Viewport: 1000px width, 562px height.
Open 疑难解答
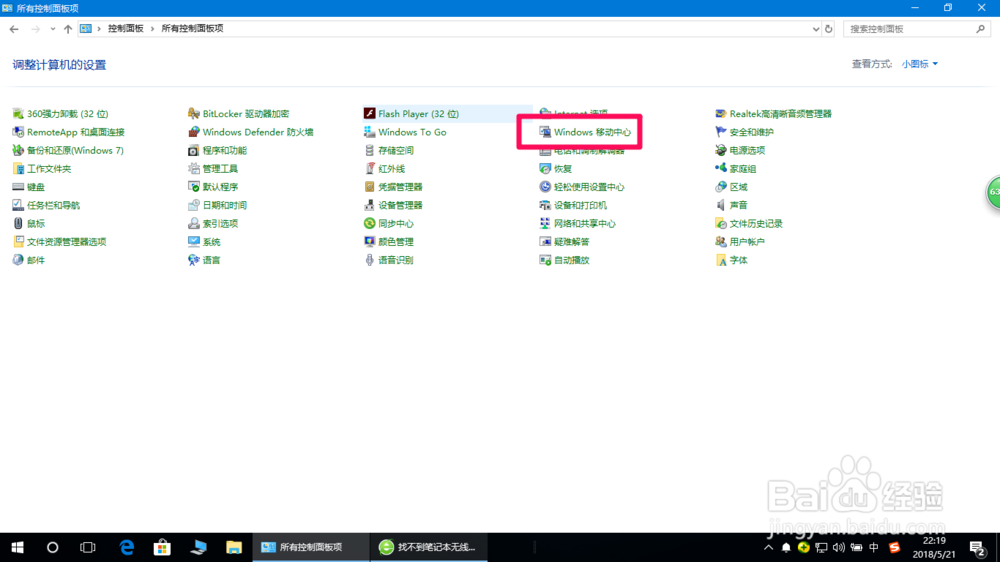point(564,242)
